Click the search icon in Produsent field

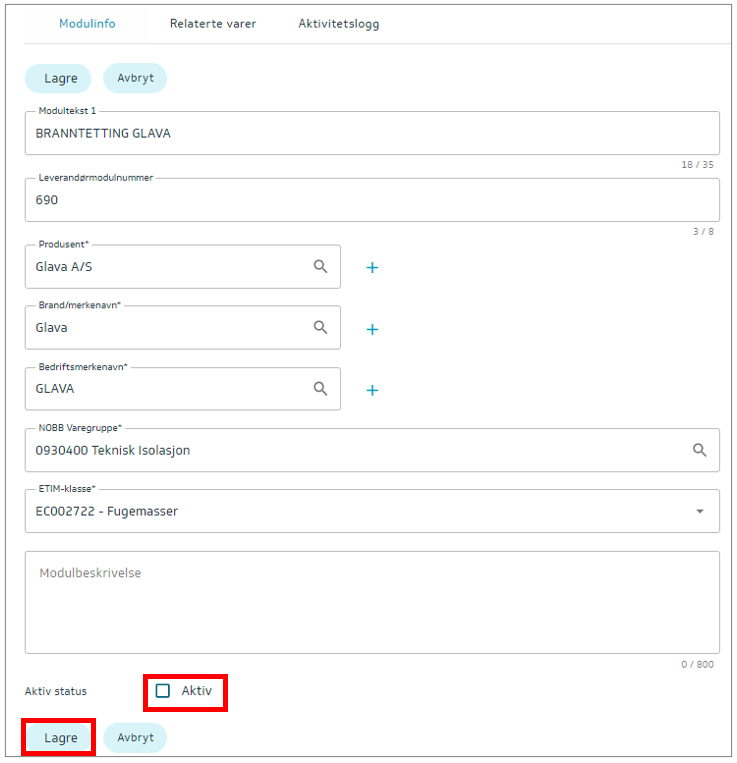[x=320, y=267]
